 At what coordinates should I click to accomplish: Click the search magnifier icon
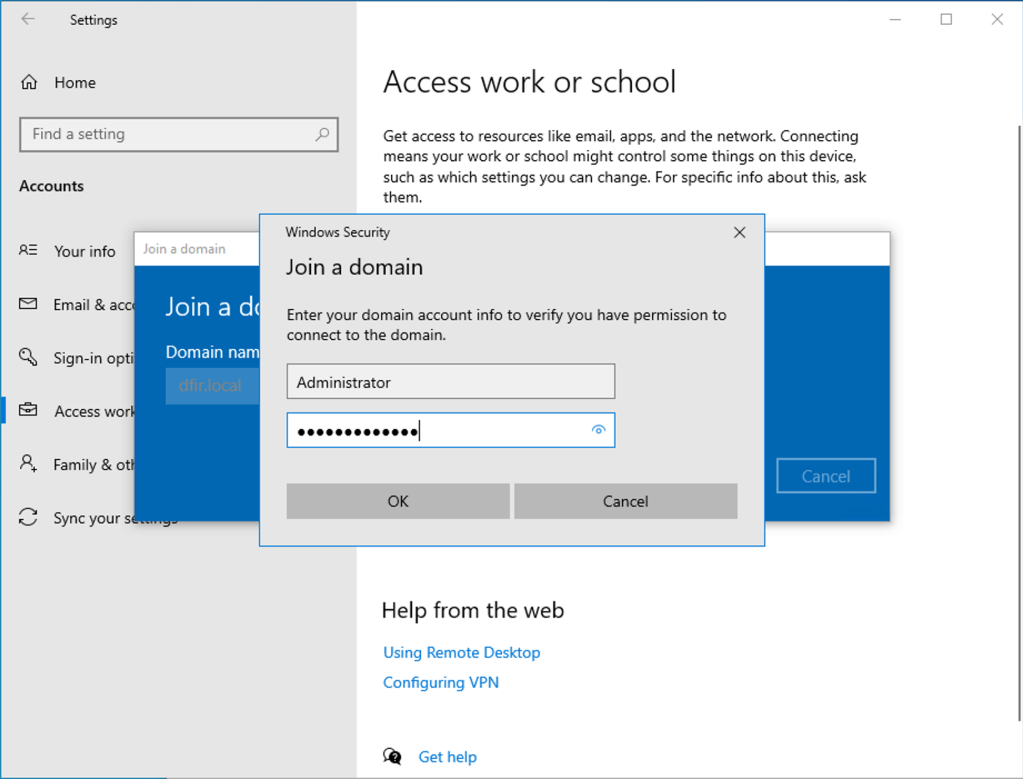click(322, 134)
